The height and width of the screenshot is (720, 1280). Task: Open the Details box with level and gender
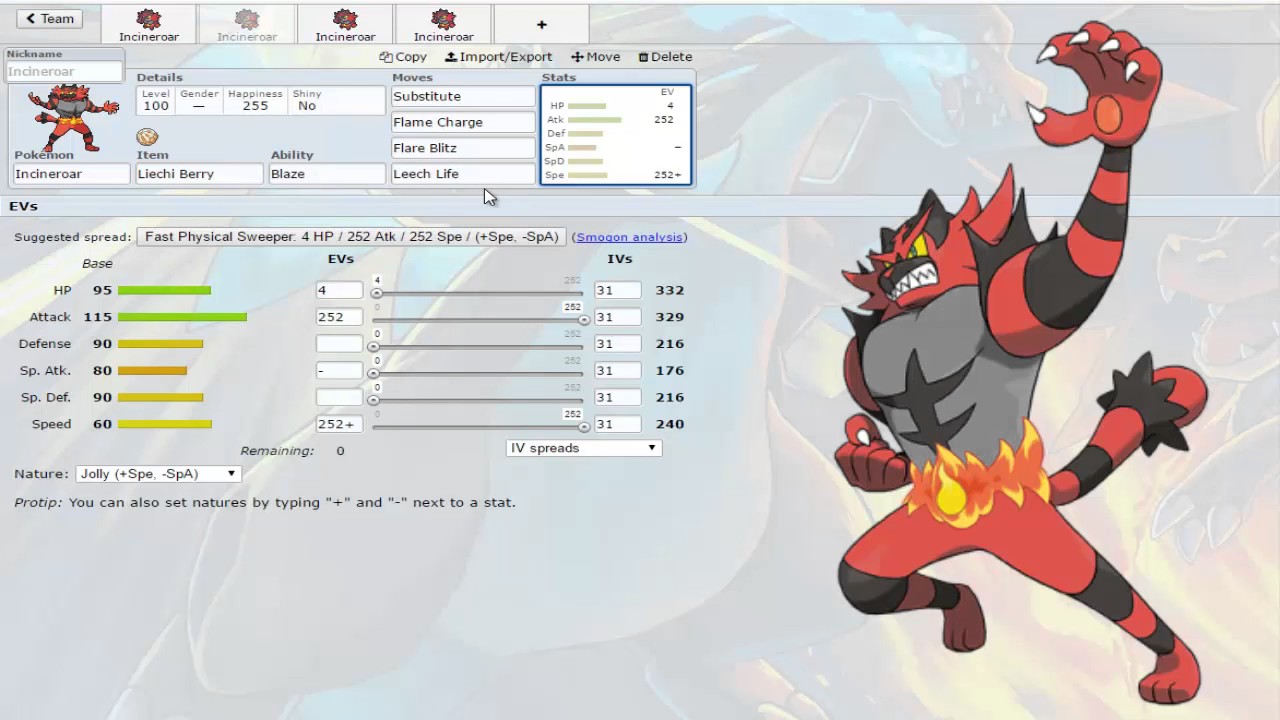pyautogui.click(x=260, y=100)
